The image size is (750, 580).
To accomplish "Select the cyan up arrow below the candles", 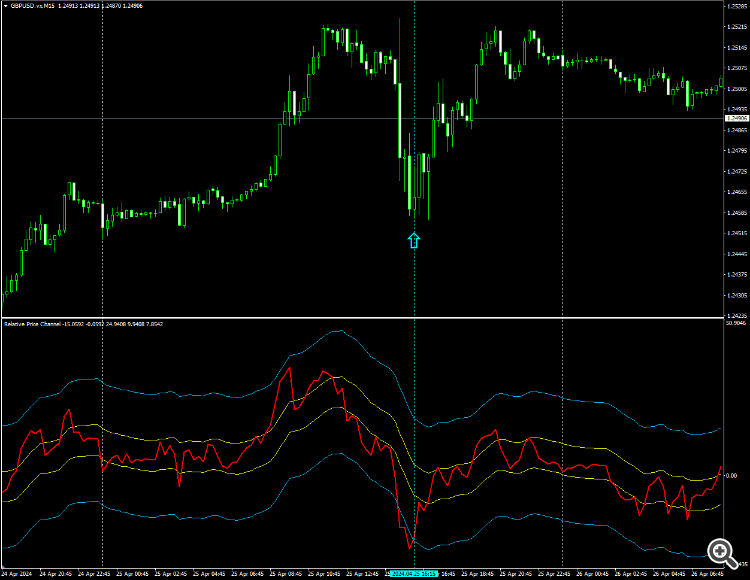I will pos(414,241).
